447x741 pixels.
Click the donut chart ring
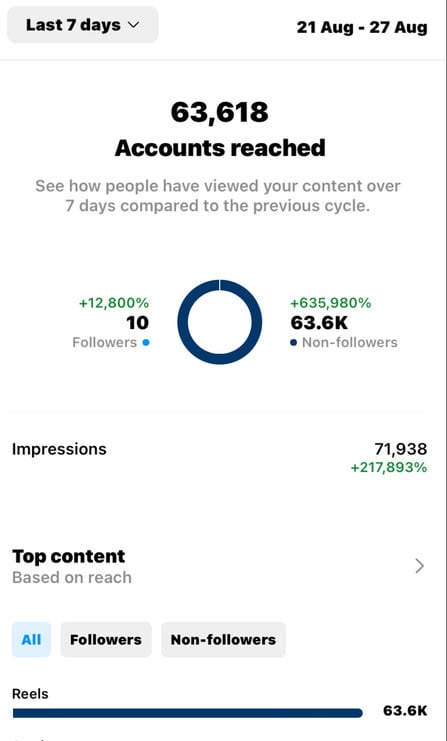click(220, 285)
